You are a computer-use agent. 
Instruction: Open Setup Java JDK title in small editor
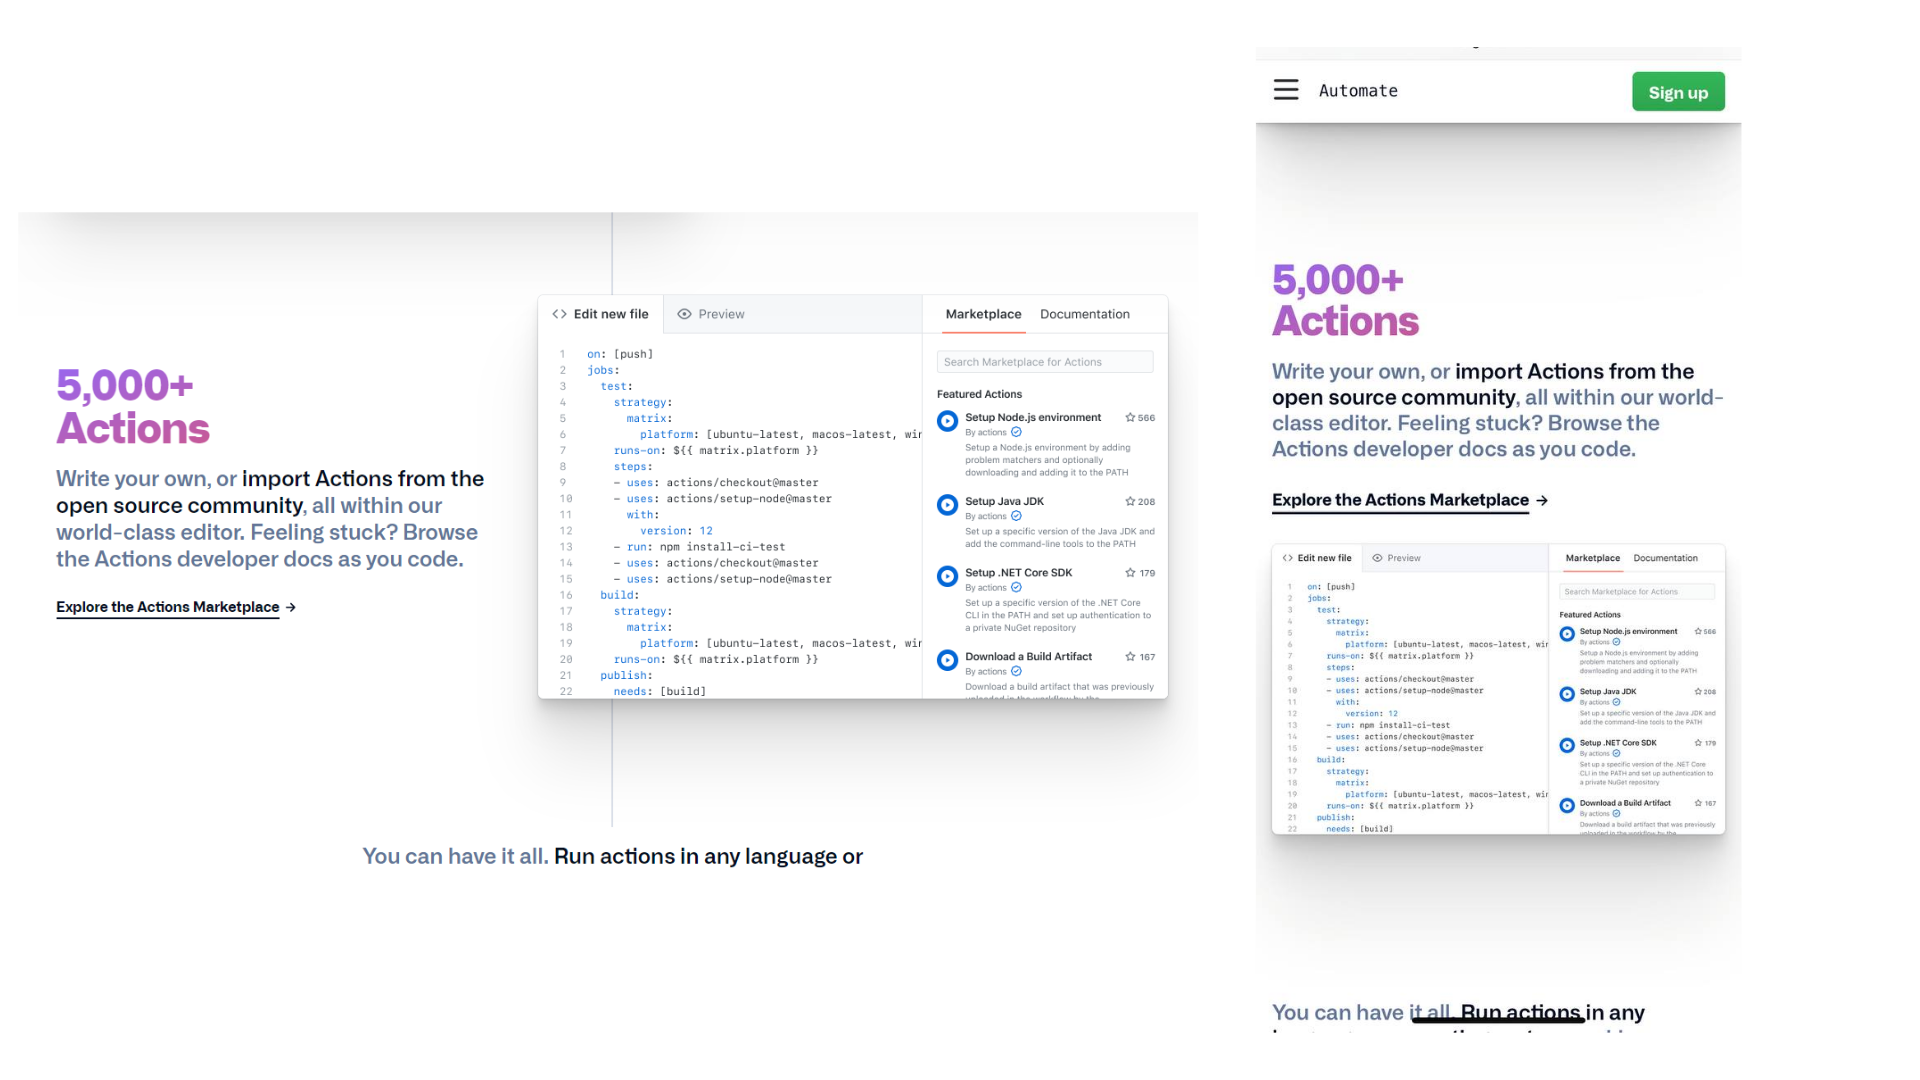pyautogui.click(x=1608, y=691)
